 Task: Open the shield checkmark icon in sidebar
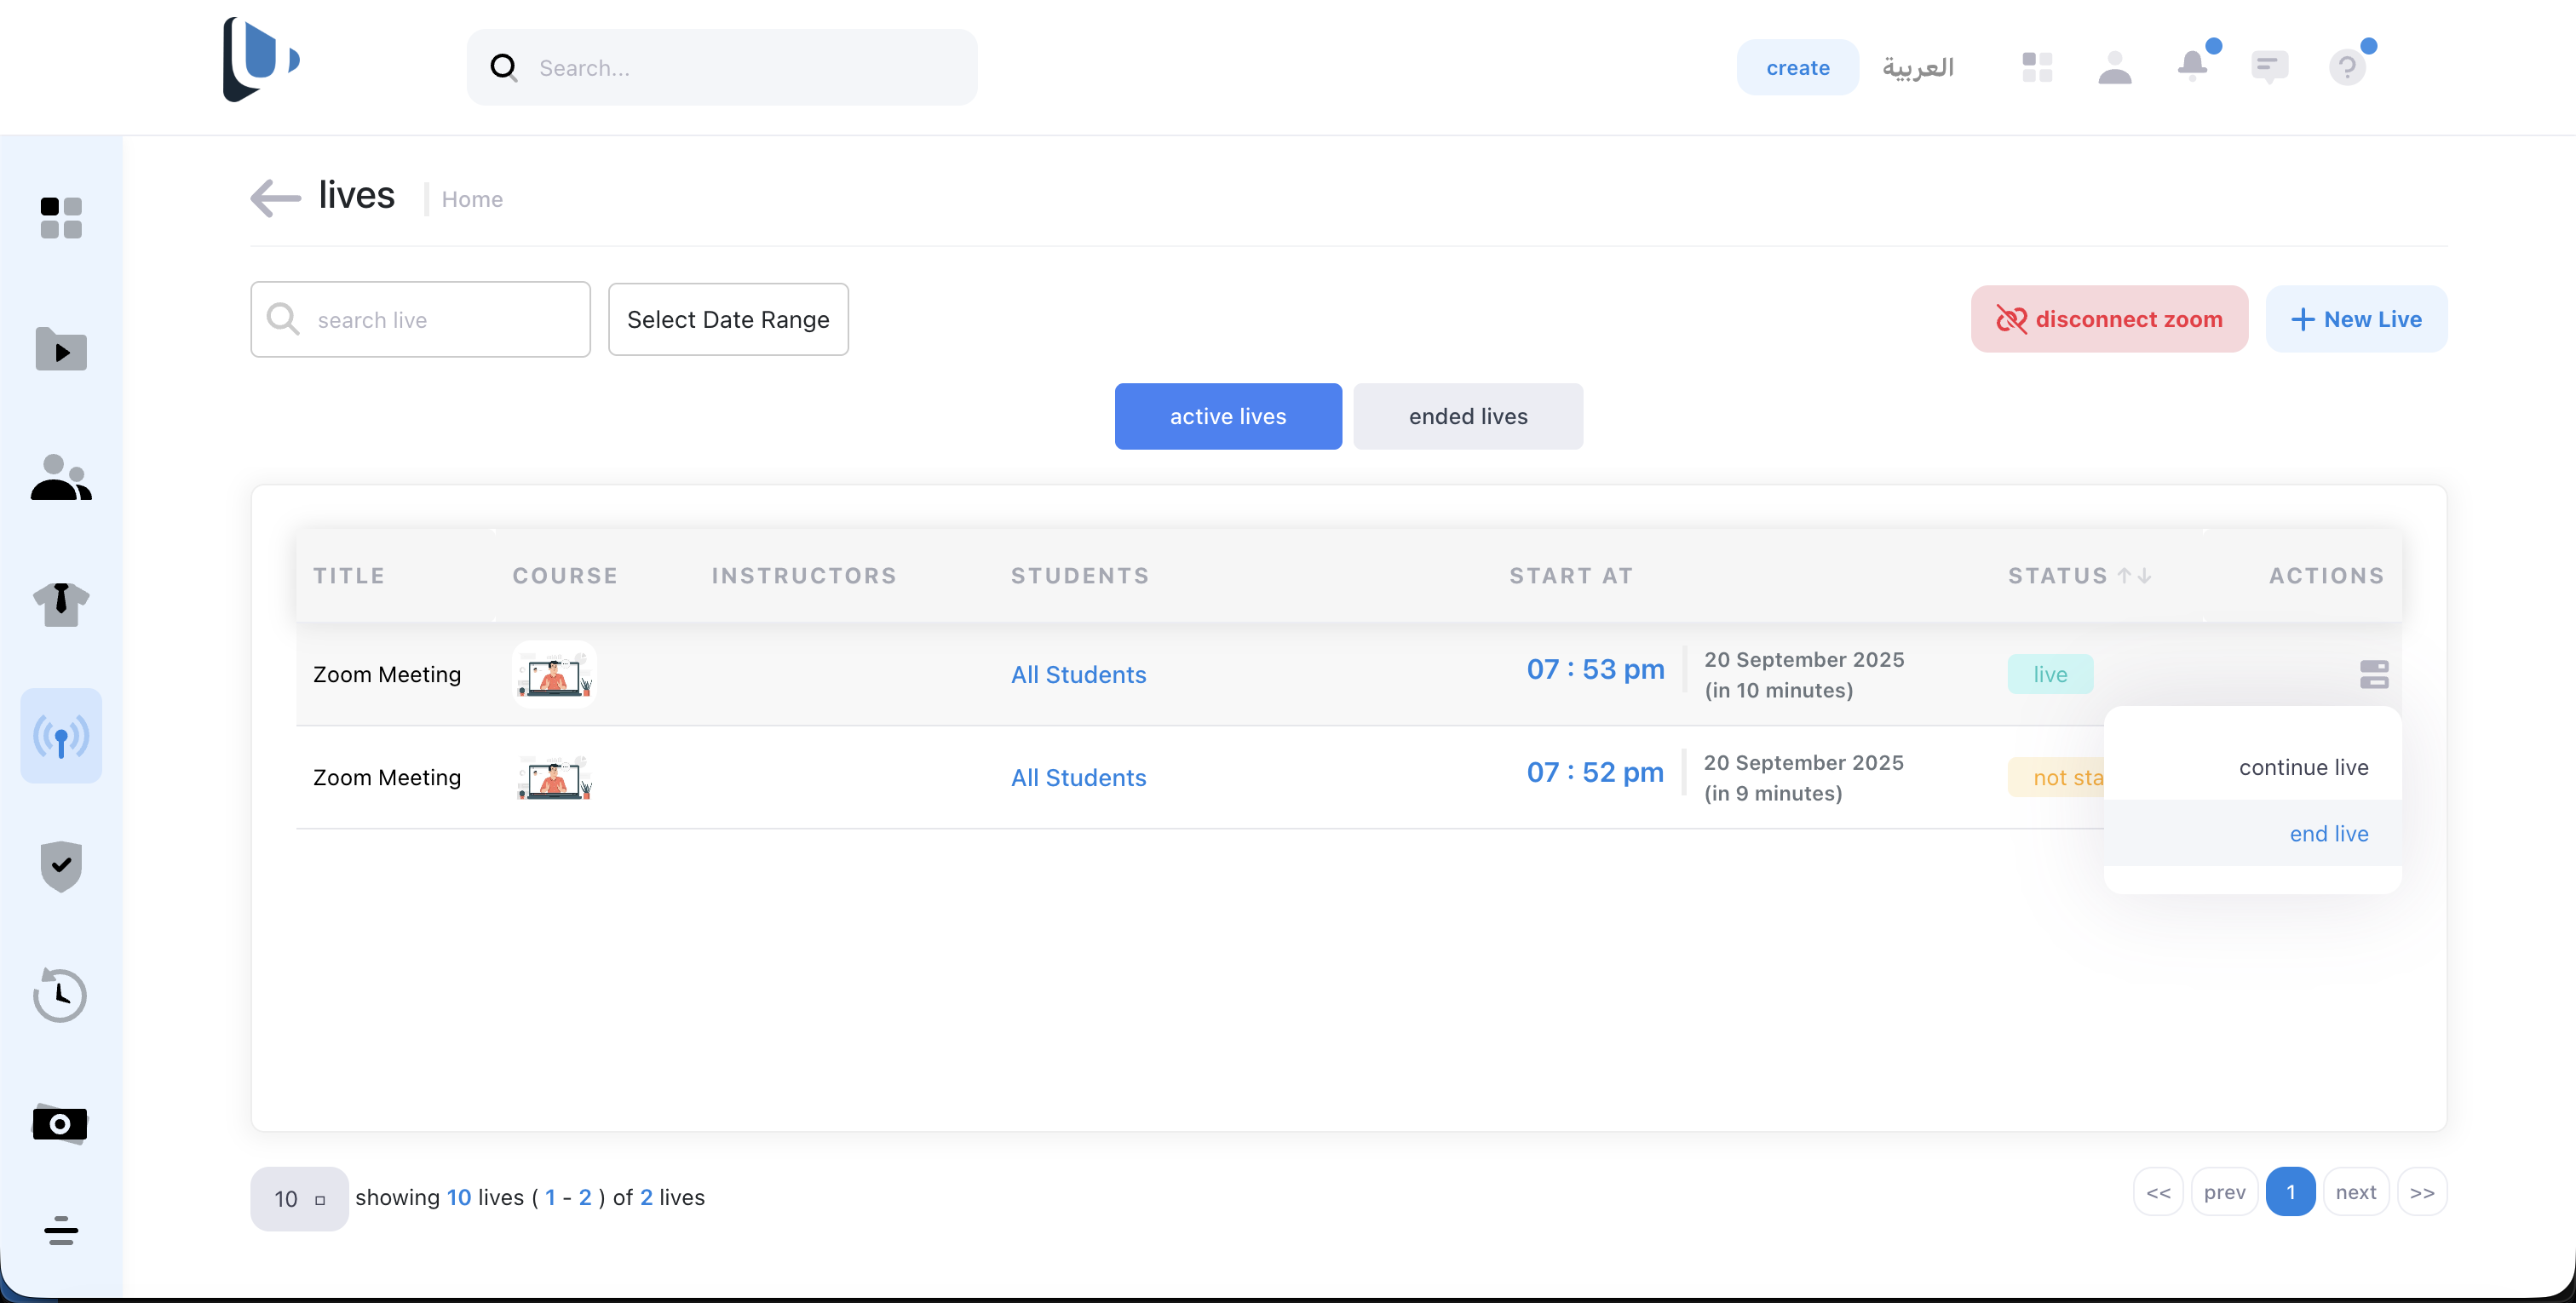(61, 865)
